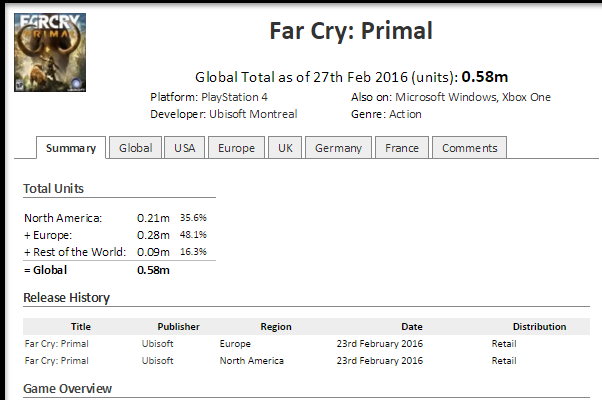
Task: Click the global total 0.58m figure
Action: [485, 77]
